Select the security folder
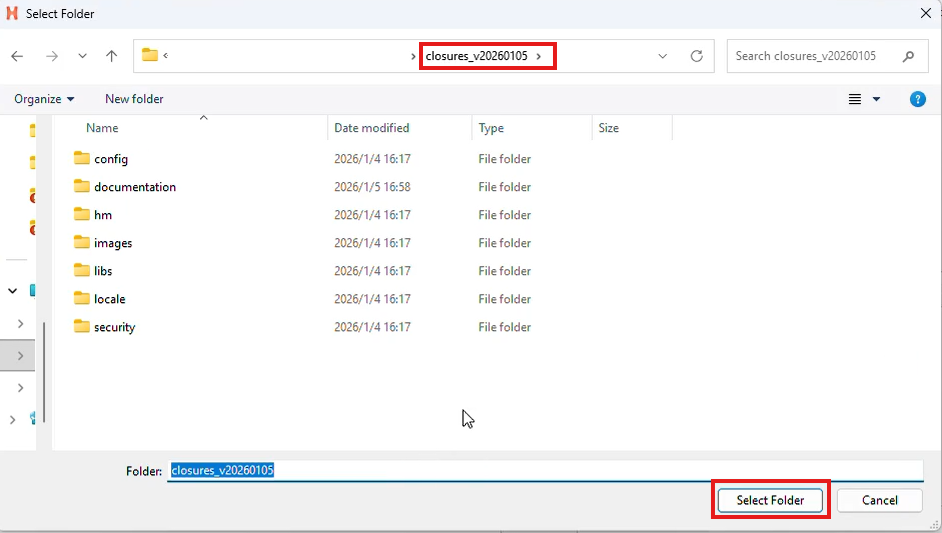942x533 pixels. point(114,327)
